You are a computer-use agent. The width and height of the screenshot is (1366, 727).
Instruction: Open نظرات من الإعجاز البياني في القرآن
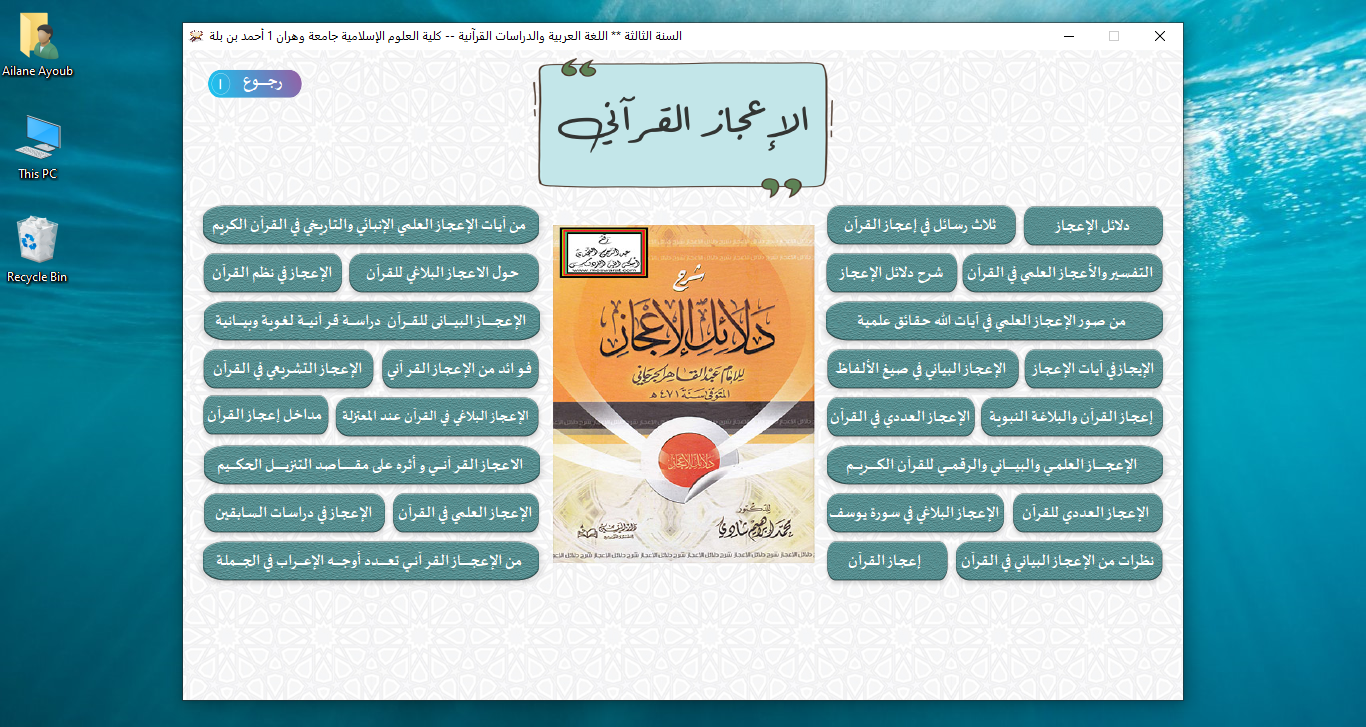1059,561
